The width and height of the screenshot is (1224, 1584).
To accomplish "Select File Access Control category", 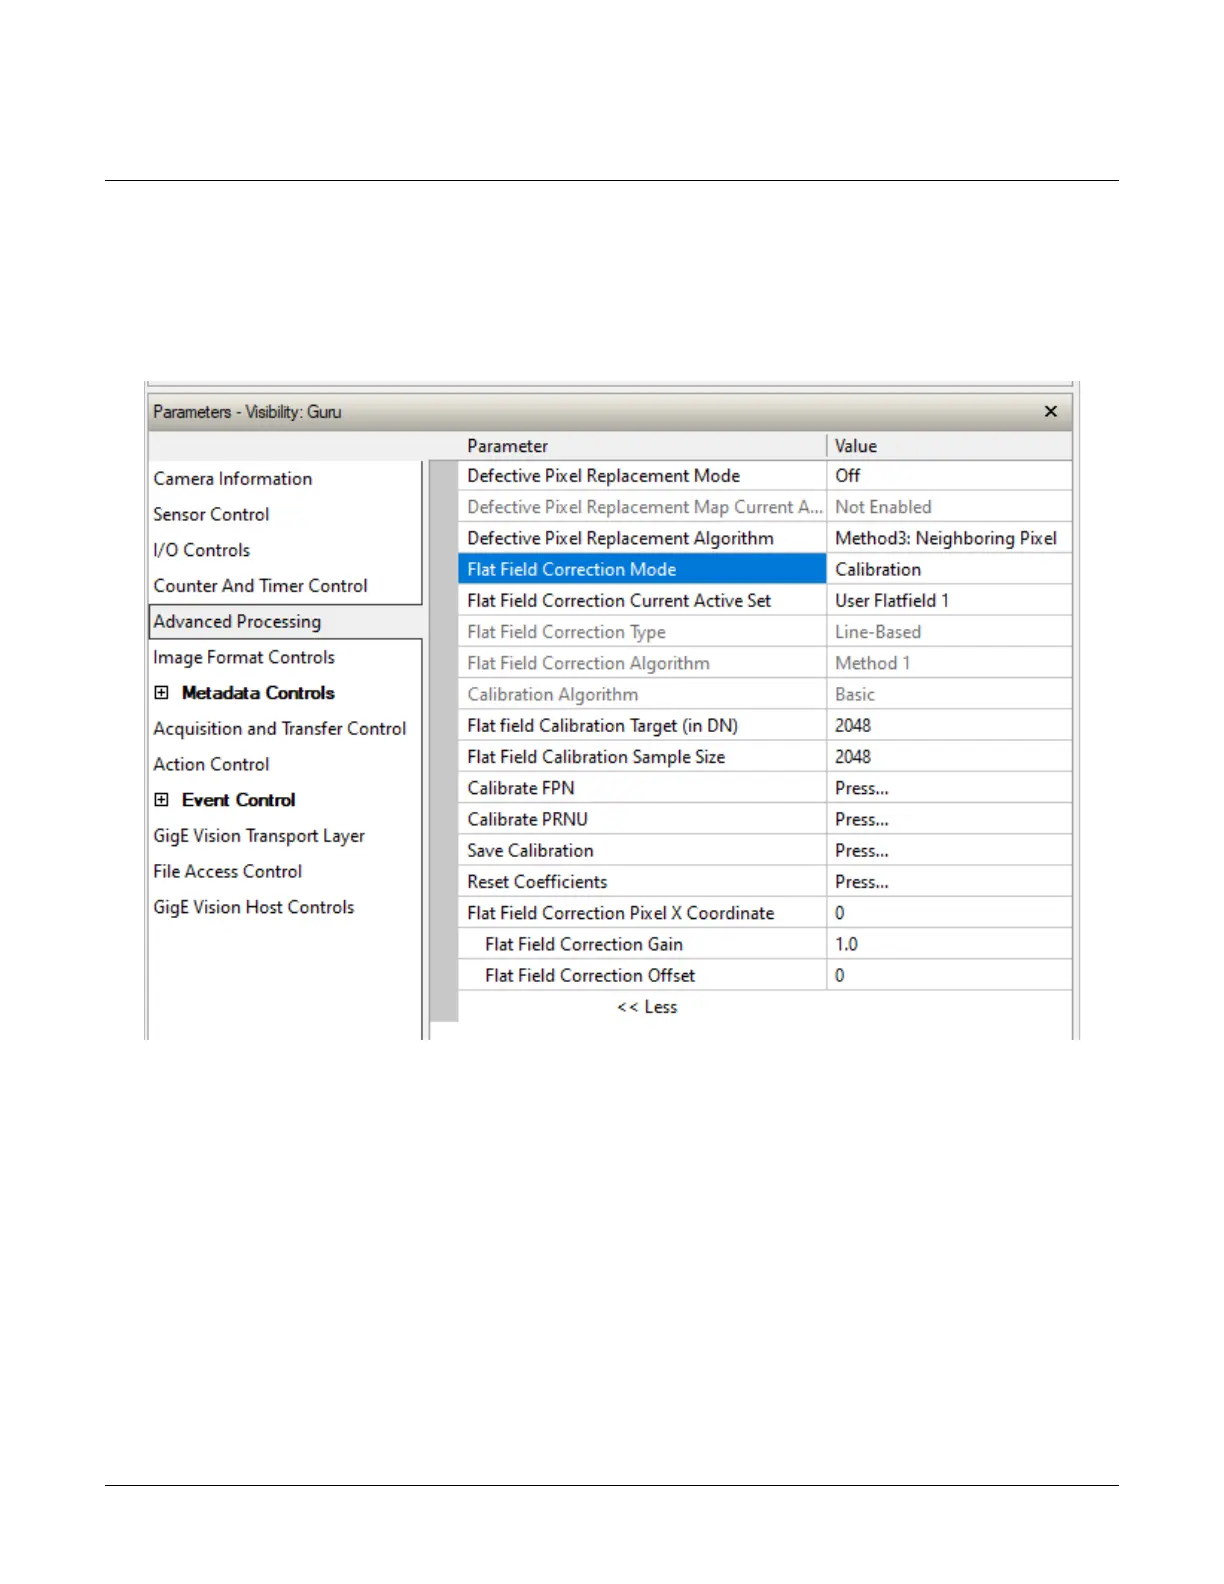I will point(227,872).
